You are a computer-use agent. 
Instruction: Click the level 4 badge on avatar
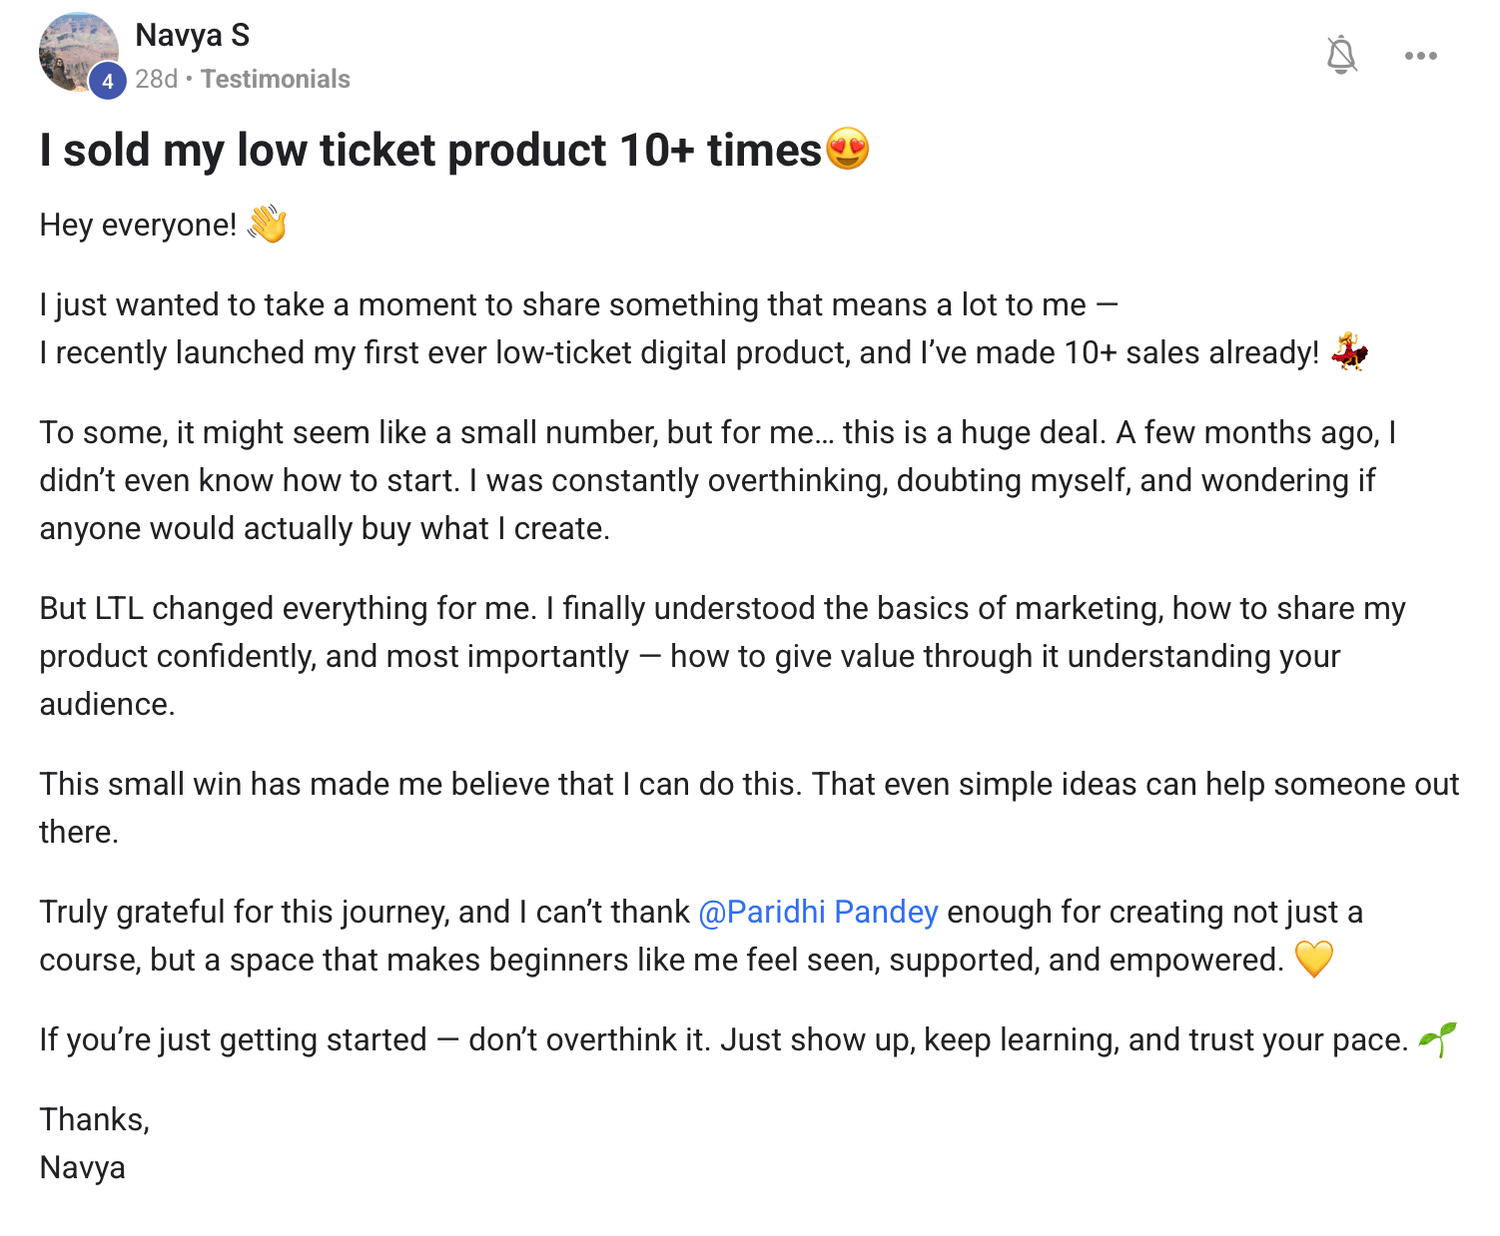pos(107,81)
